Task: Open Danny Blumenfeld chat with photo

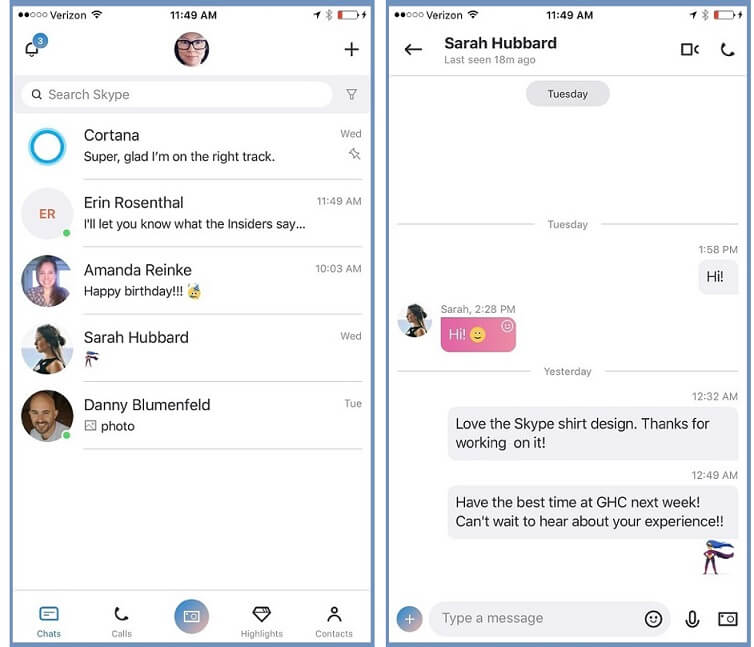Action: tap(192, 415)
